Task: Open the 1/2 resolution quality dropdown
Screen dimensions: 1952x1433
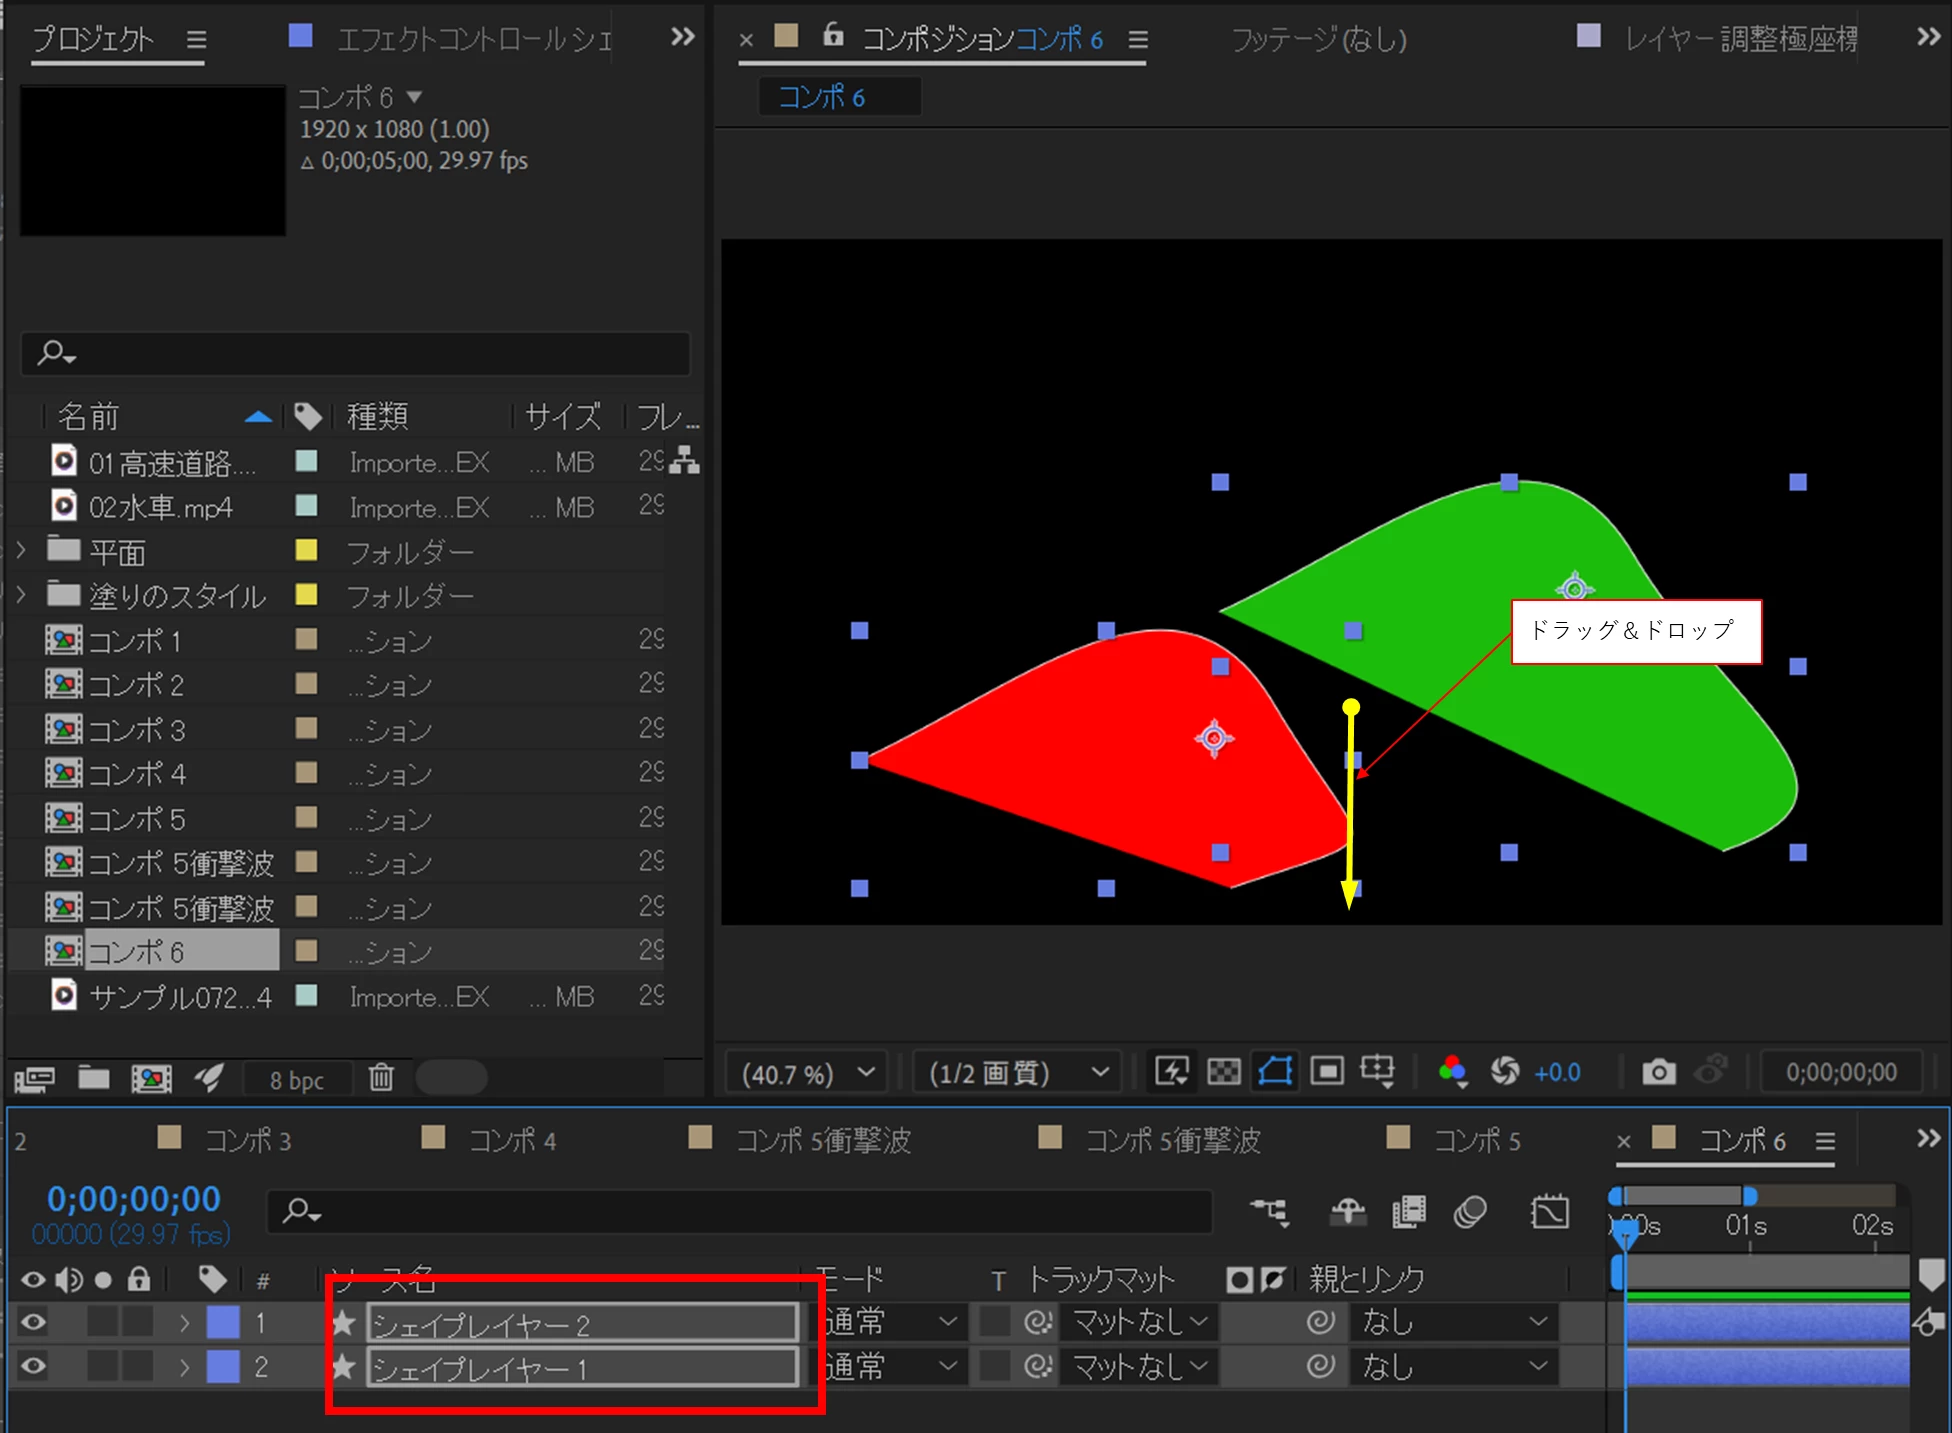Action: click(1018, 1073)
